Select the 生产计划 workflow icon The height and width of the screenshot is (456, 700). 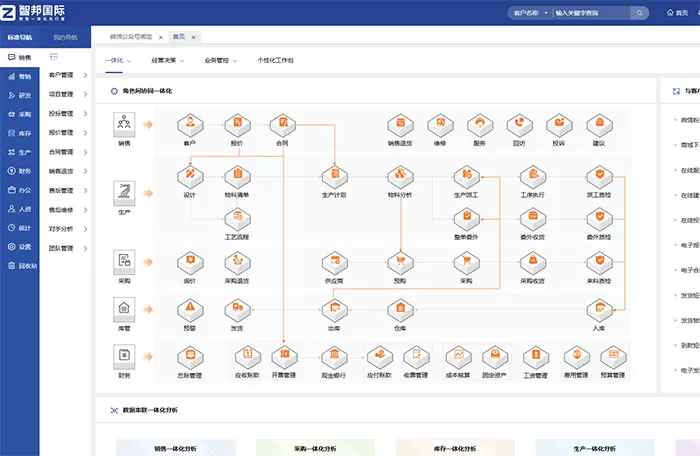click(x=334, y=176)
